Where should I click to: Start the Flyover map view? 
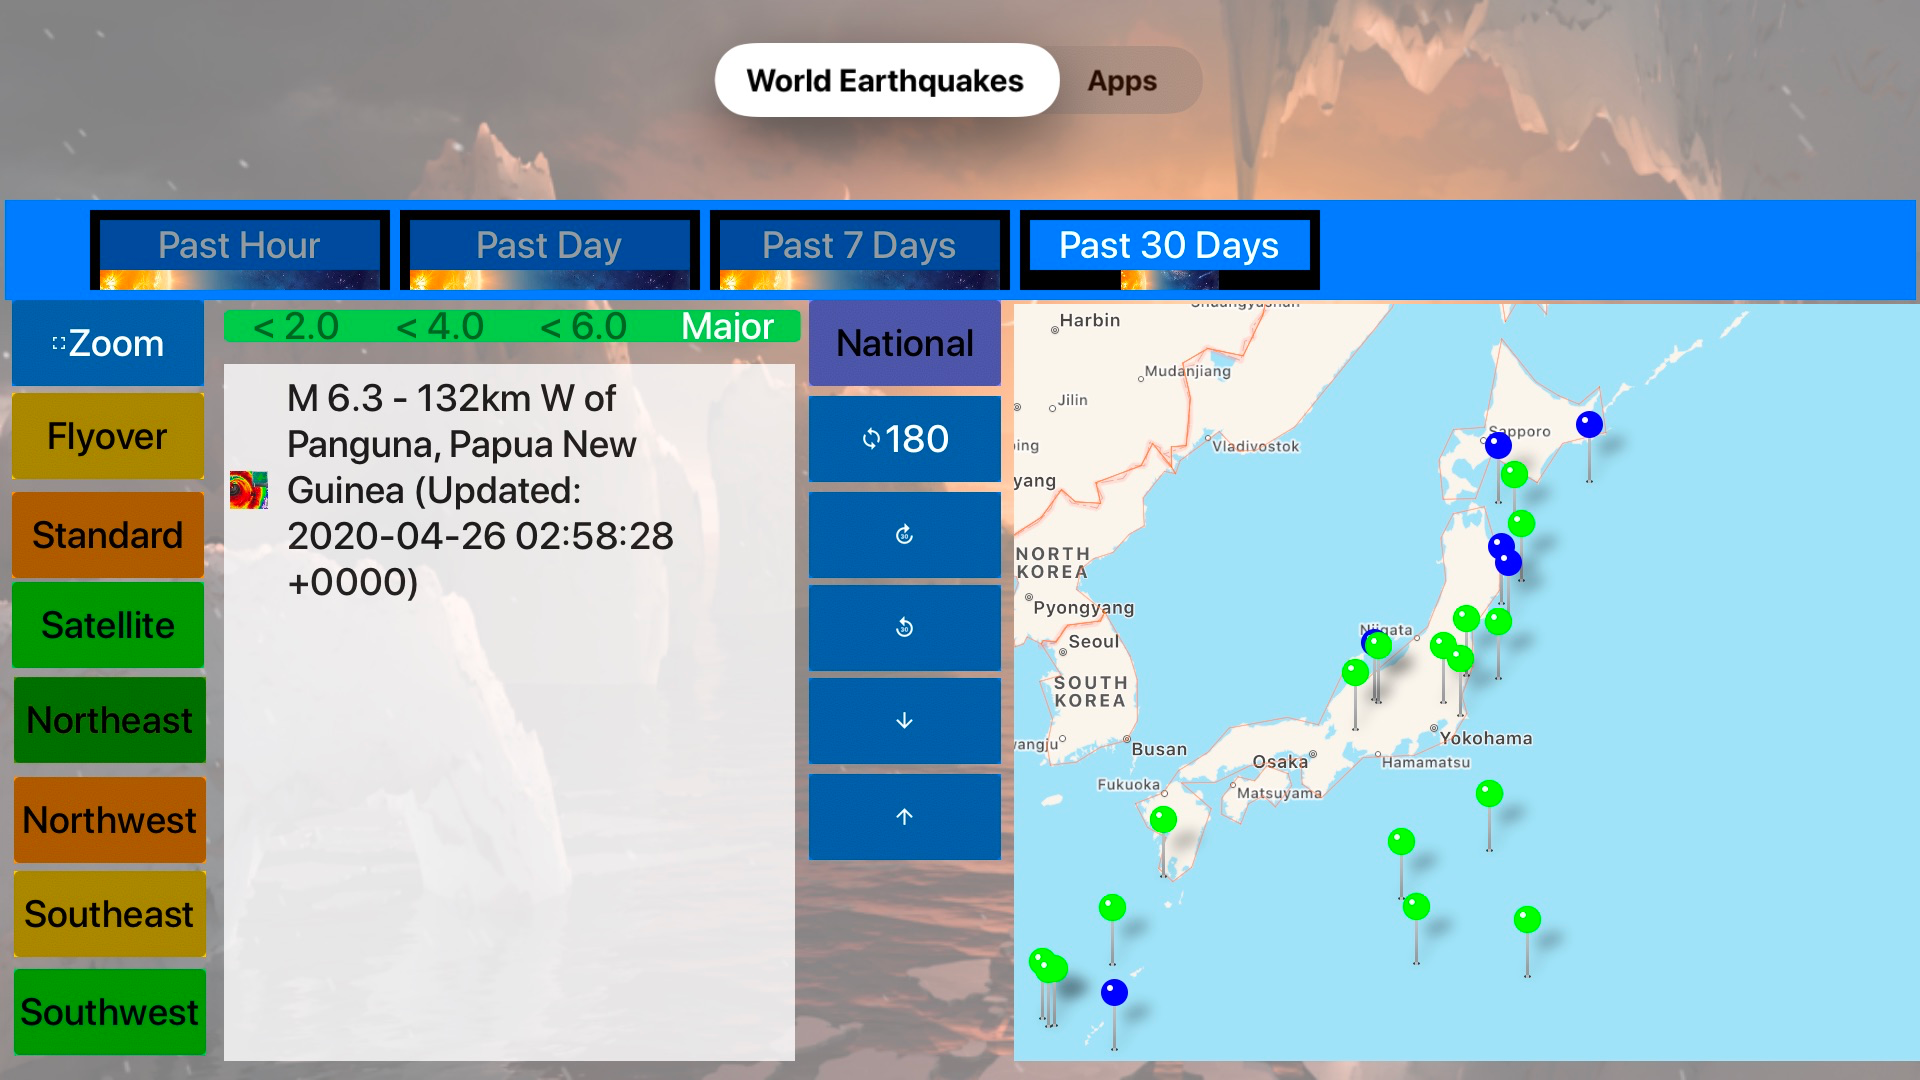tap(108, 436)
